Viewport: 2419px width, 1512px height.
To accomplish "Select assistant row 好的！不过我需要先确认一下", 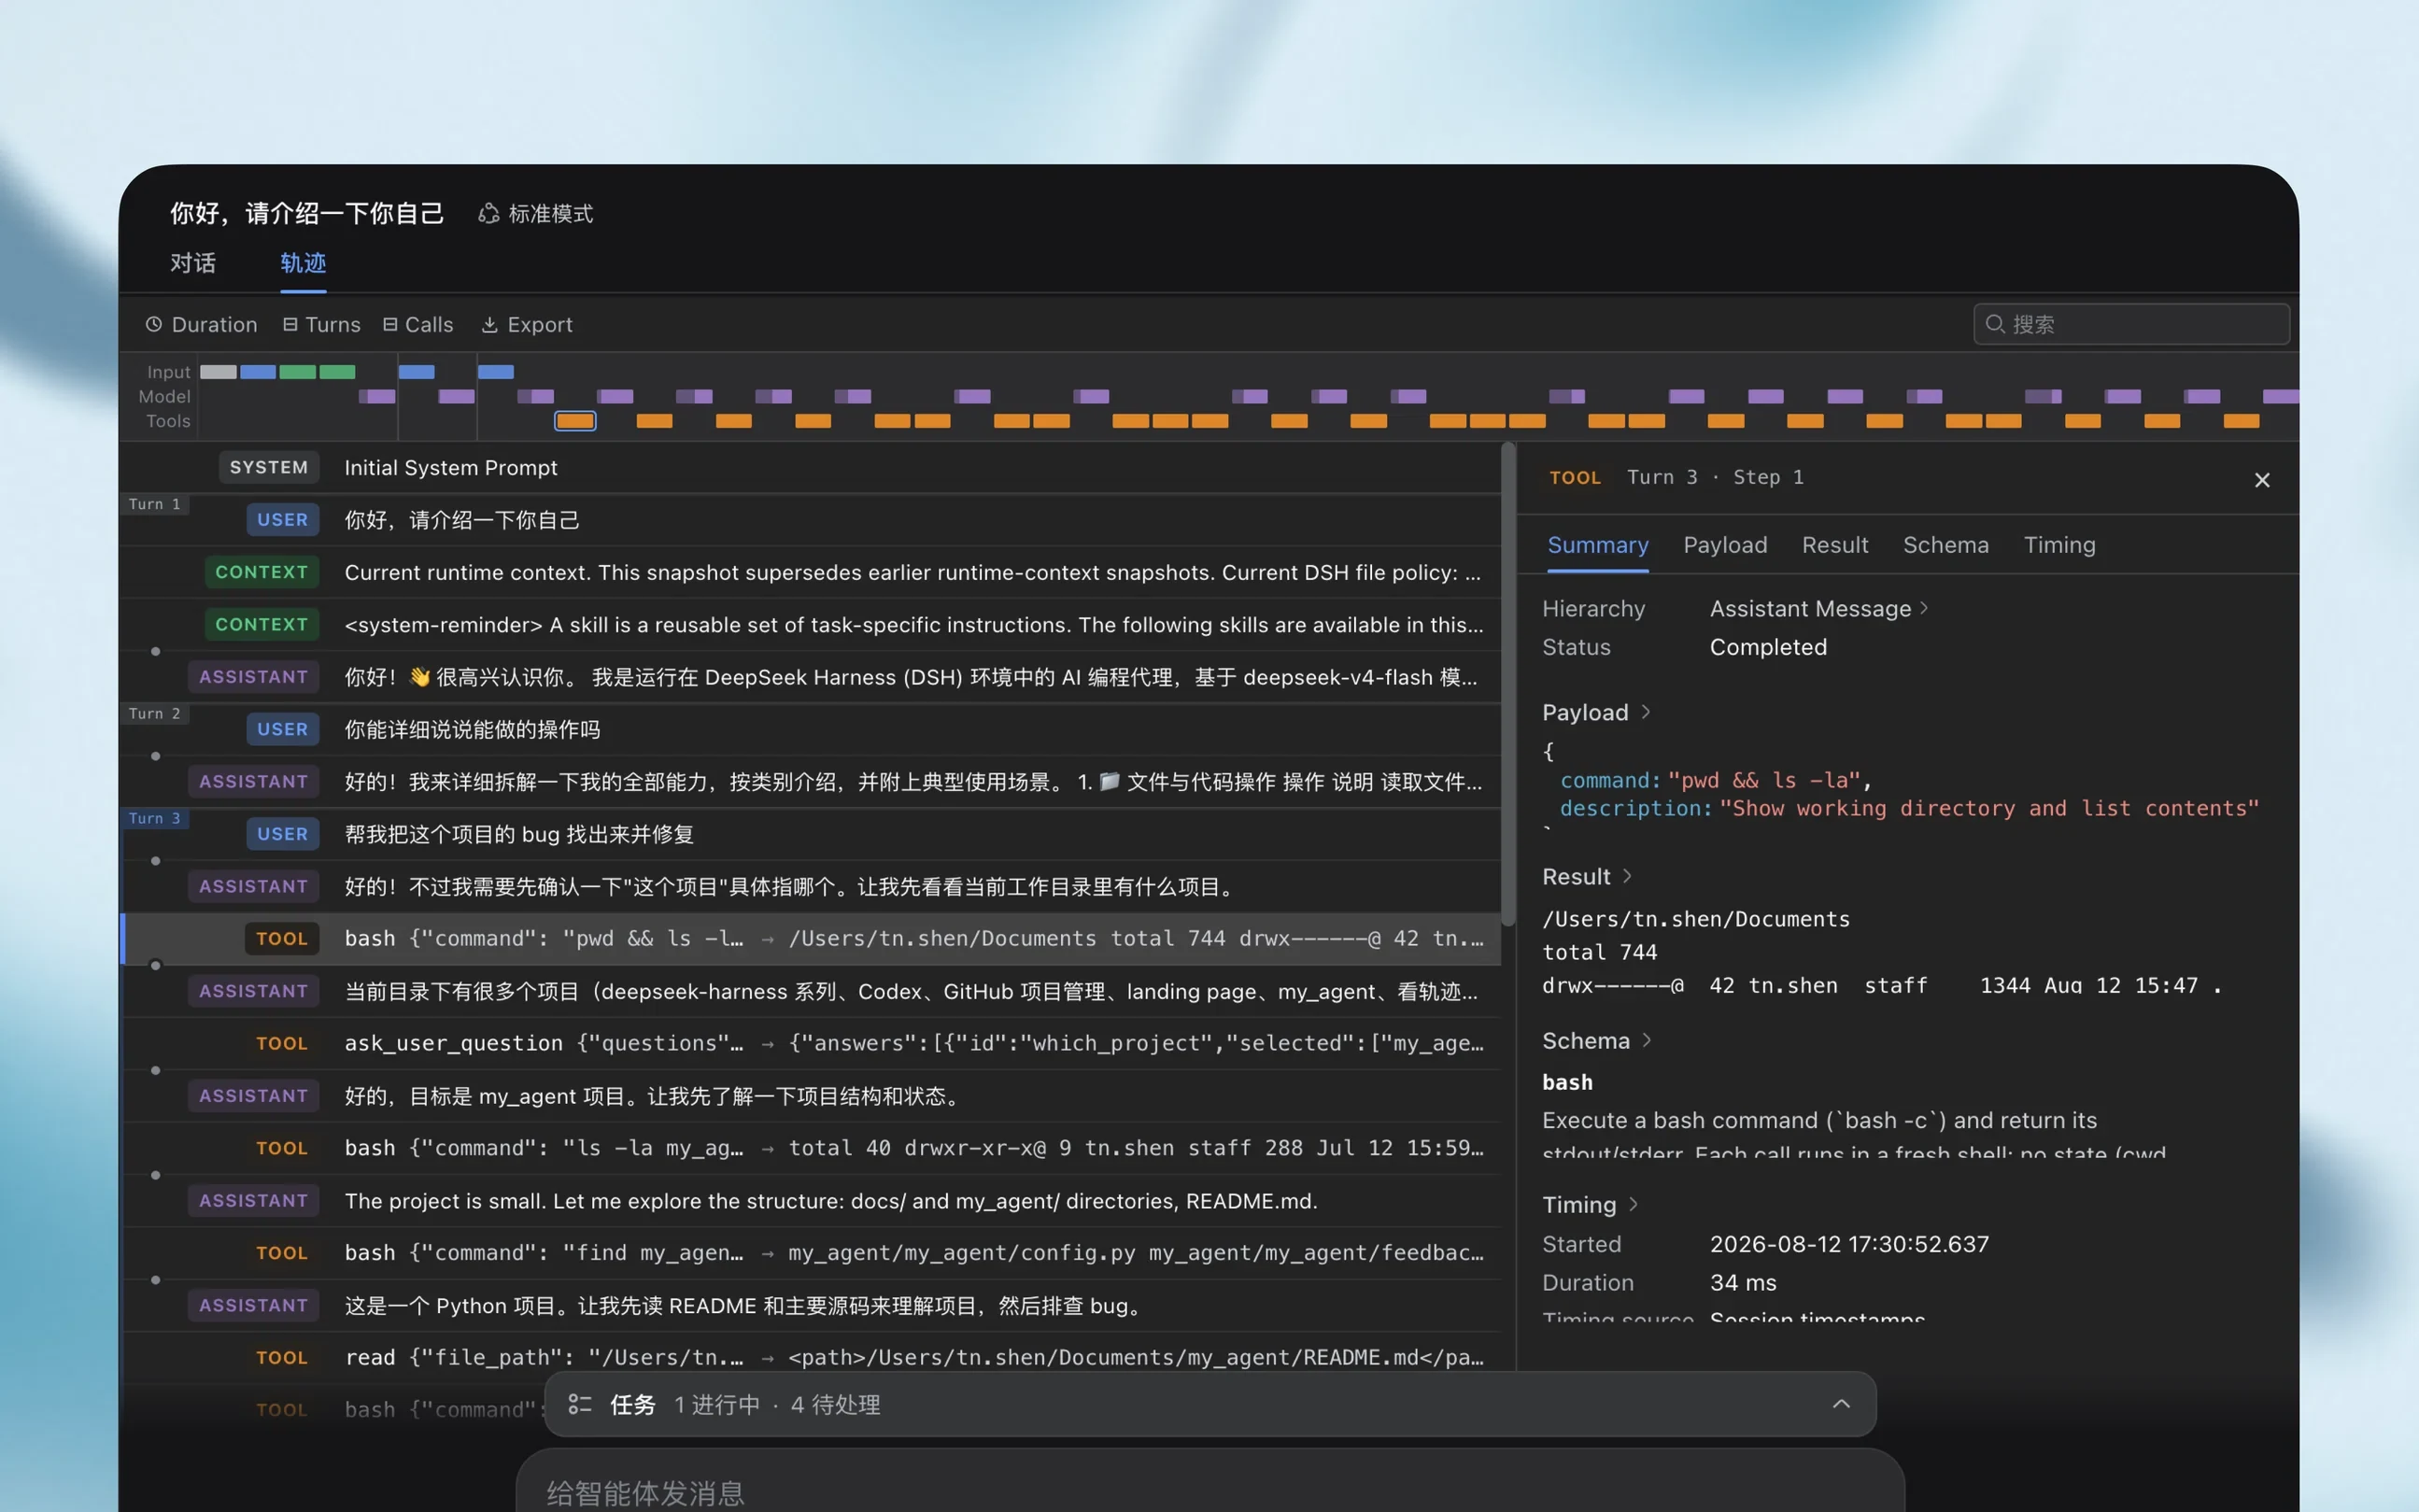I will (810, 886).
